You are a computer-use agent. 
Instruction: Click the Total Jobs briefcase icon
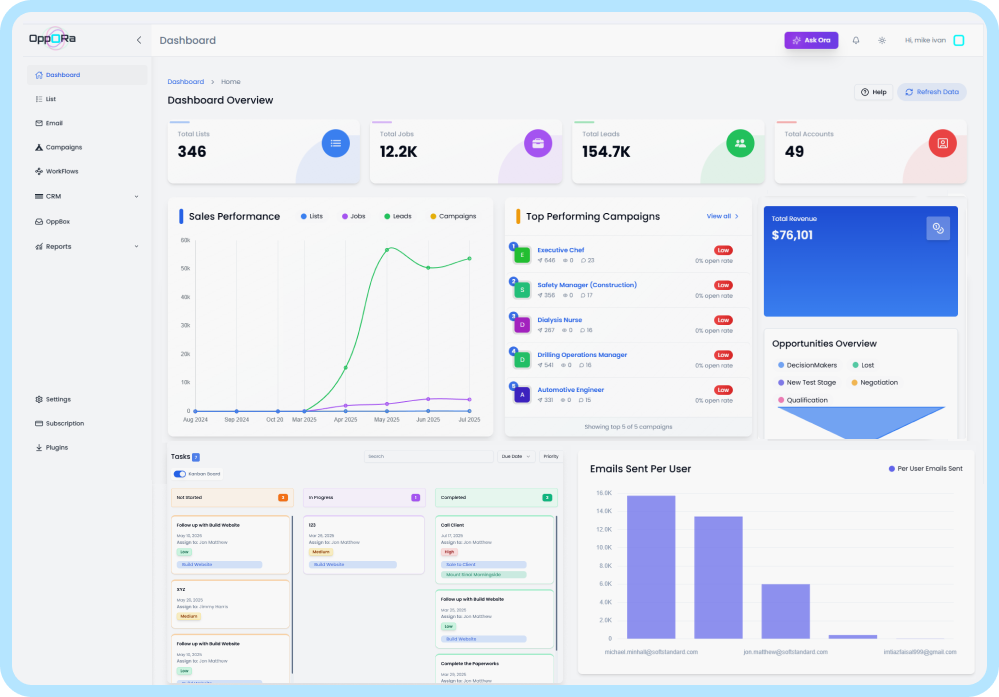coord(538,143)
